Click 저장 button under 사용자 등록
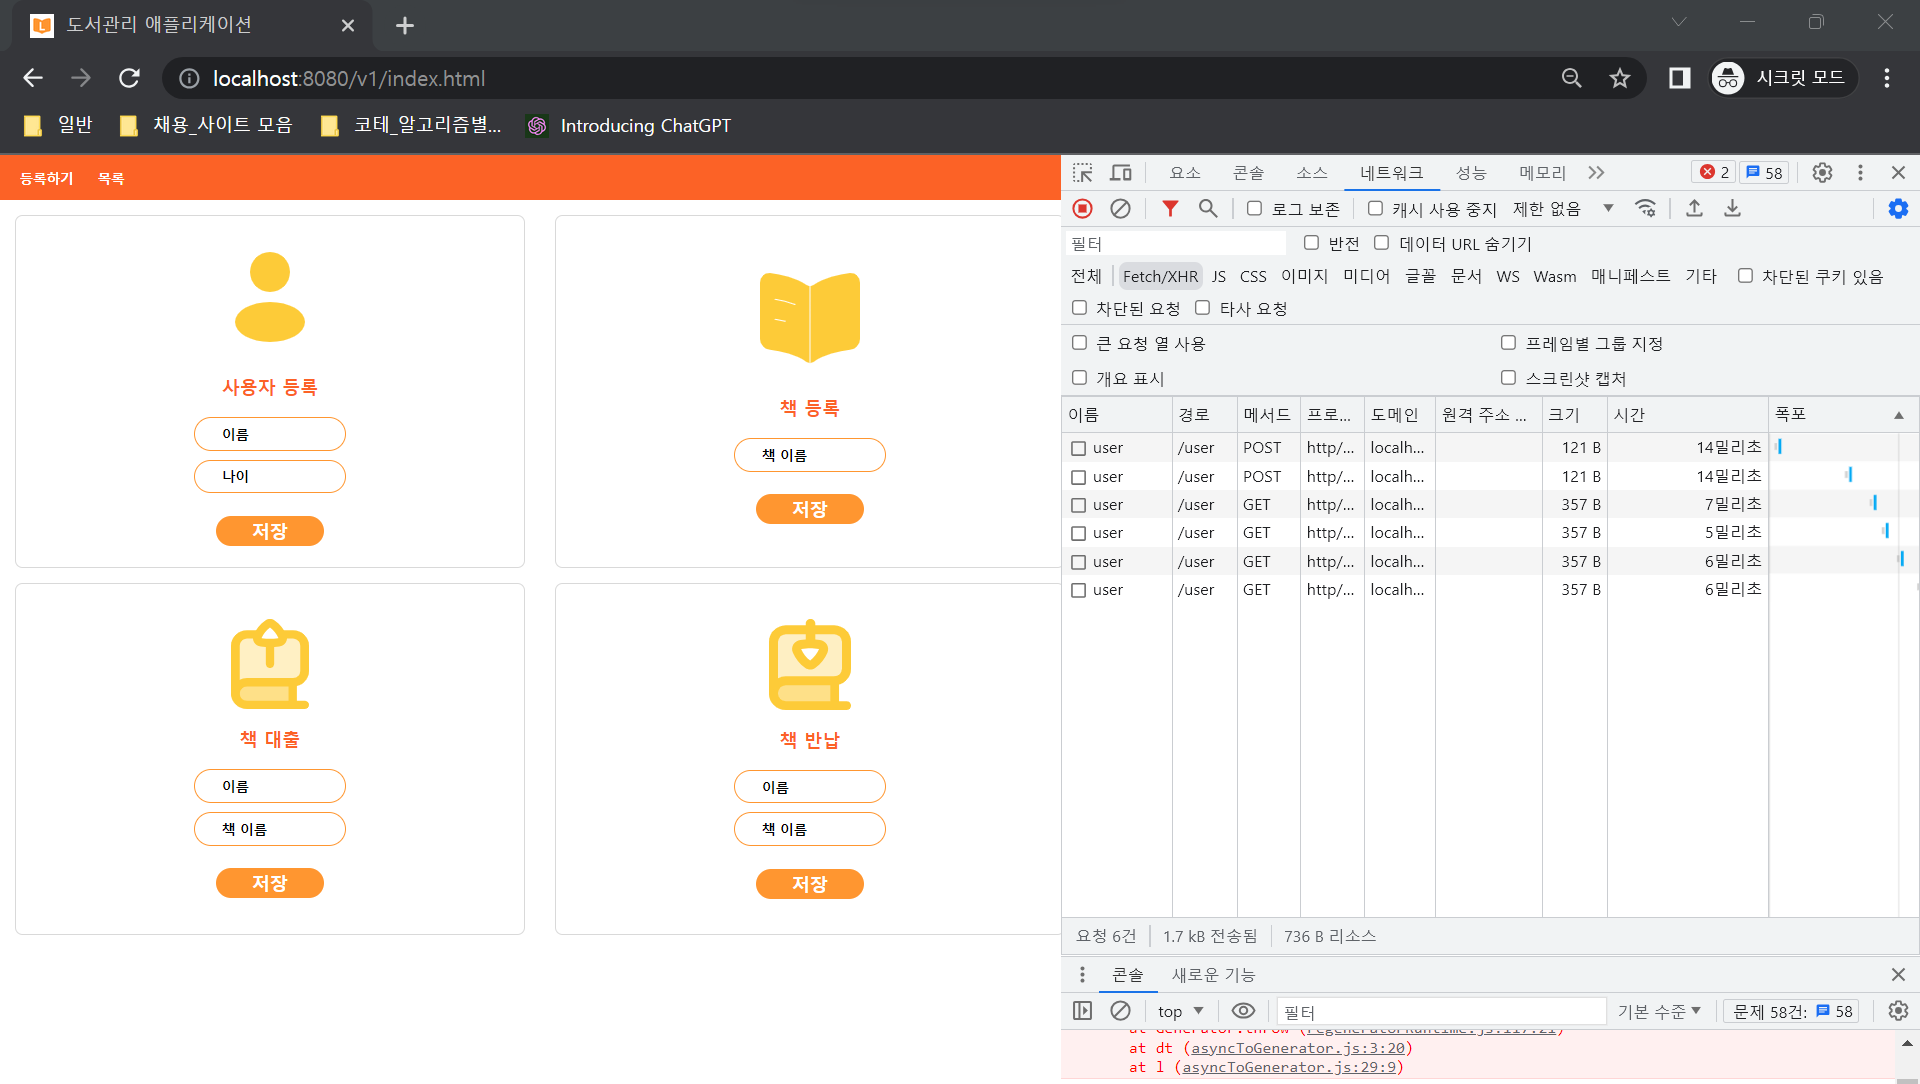The width and height of the screenshot is (1920, 1084). pyautogui.click(x=269, y=531)
